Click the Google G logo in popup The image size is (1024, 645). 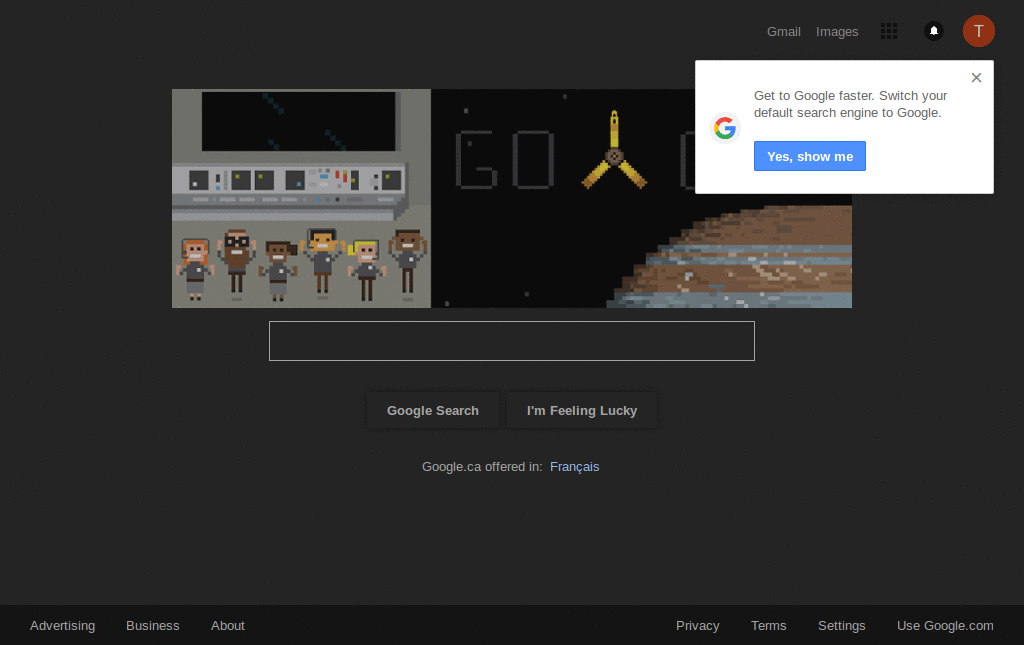(725, 128)
